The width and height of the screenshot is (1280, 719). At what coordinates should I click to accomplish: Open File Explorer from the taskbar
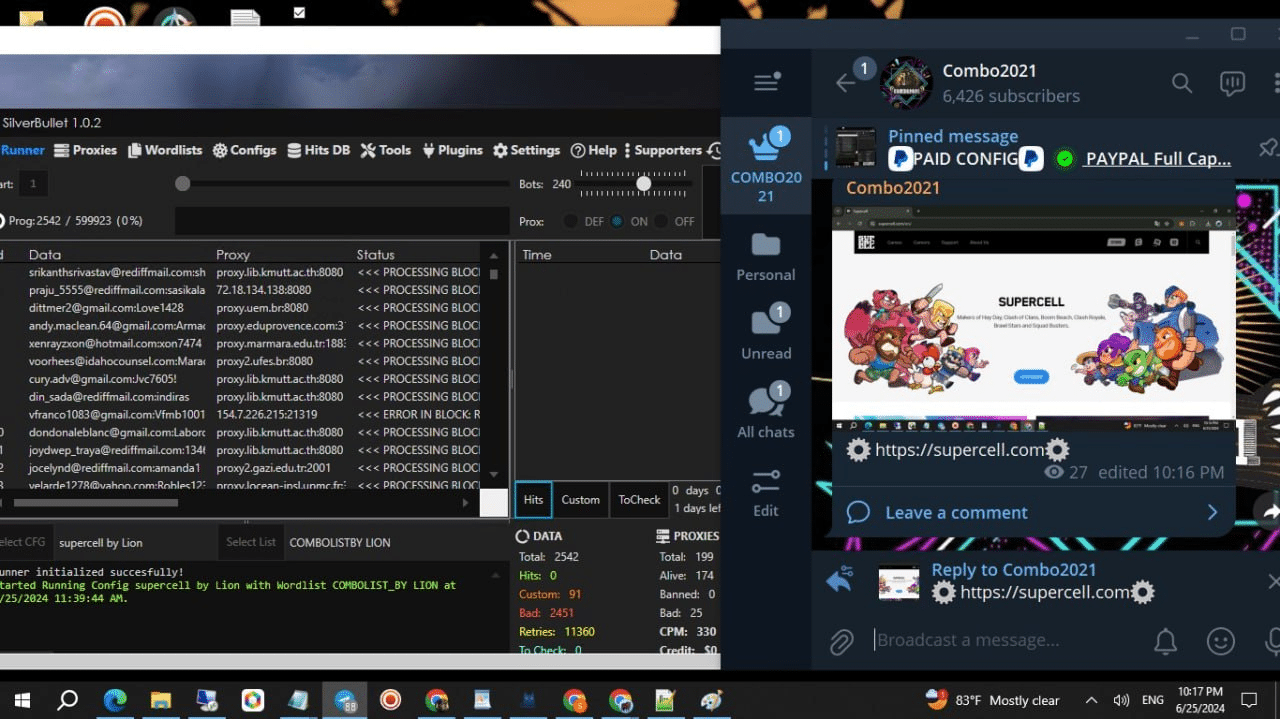click(x=161, y=700)
